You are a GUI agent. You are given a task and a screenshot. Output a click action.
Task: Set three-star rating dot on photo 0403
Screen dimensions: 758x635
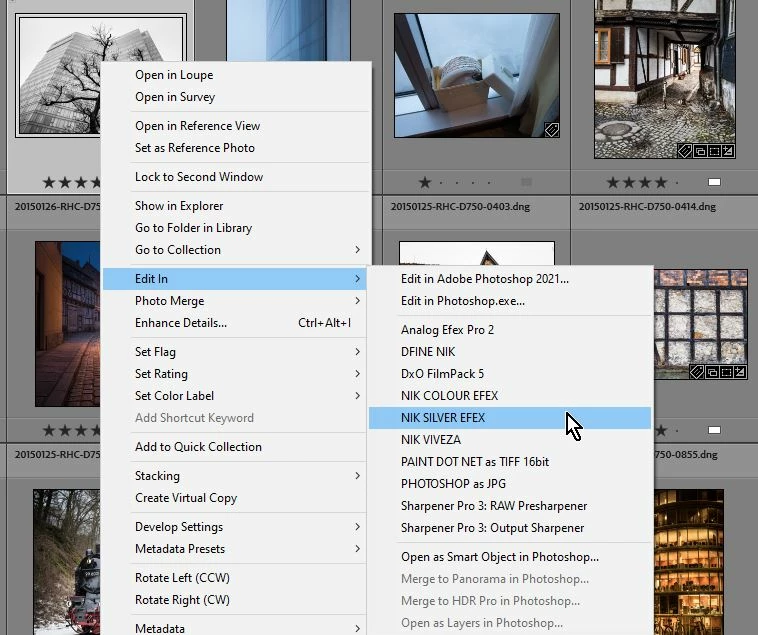(x=457, y=183)
